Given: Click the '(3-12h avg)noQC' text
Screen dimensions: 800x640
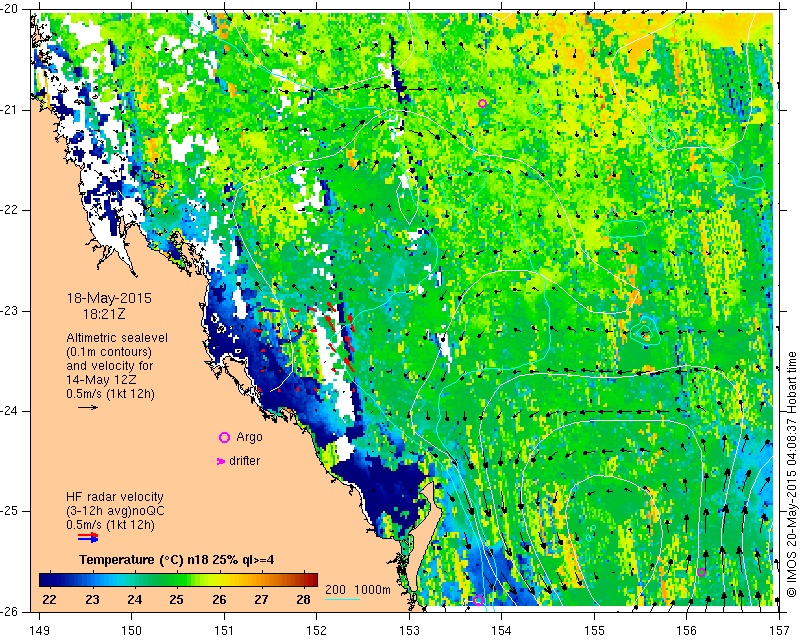Looking at the screenshot, I should (x=115, y=511).
